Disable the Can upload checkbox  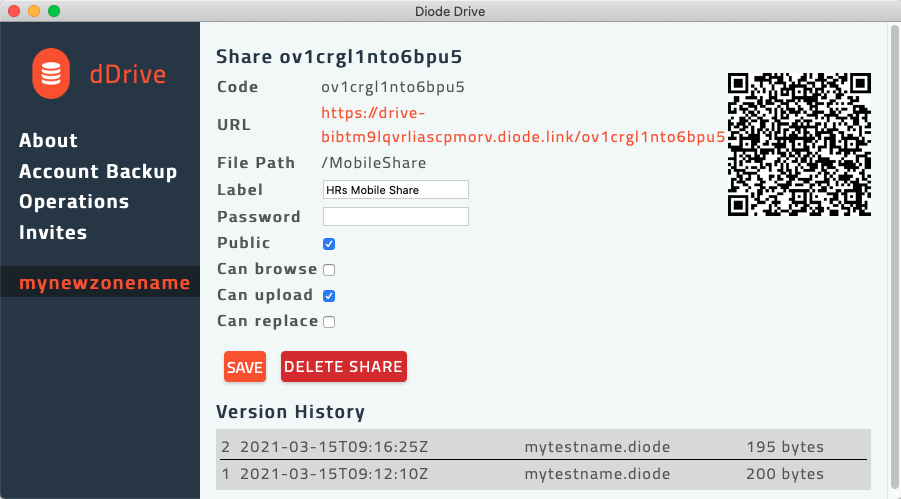click(329, 295)
